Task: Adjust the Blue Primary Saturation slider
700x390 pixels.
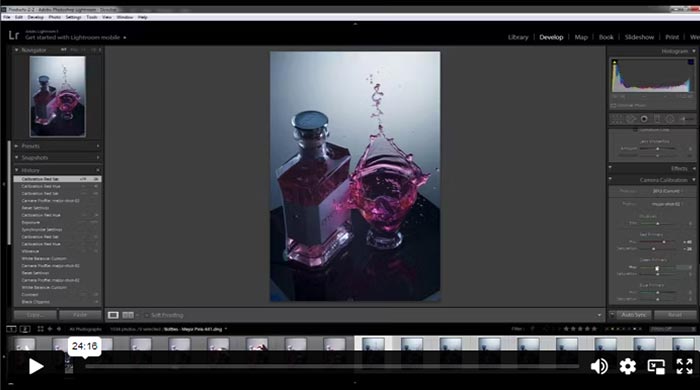Action: 657,299
